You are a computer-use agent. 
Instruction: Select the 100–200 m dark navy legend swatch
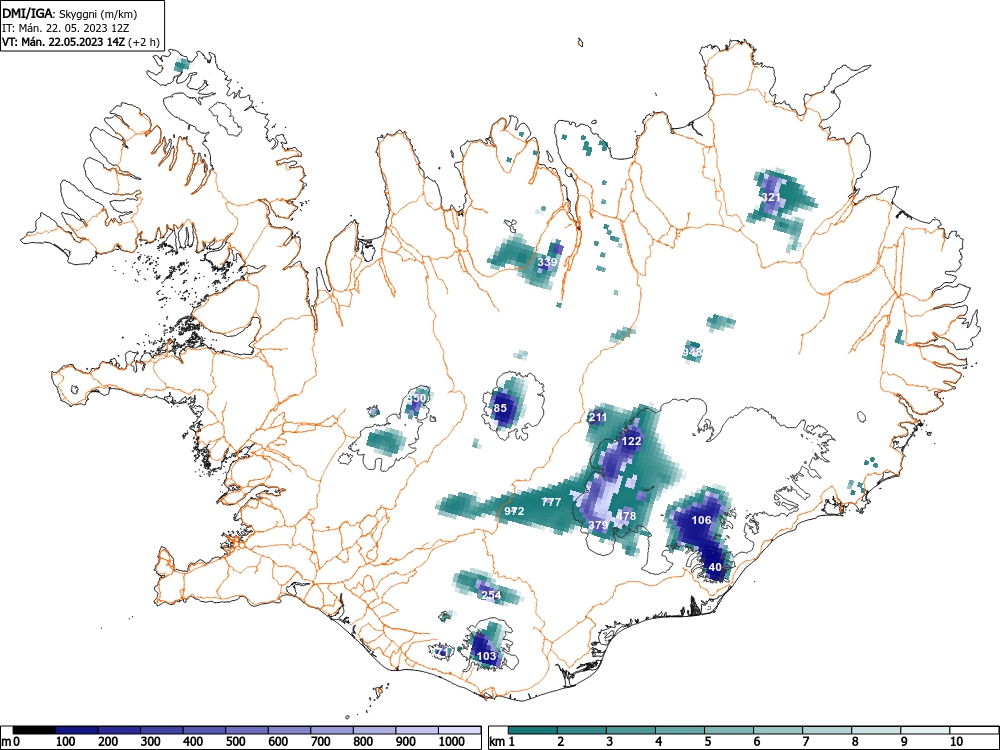77,730
